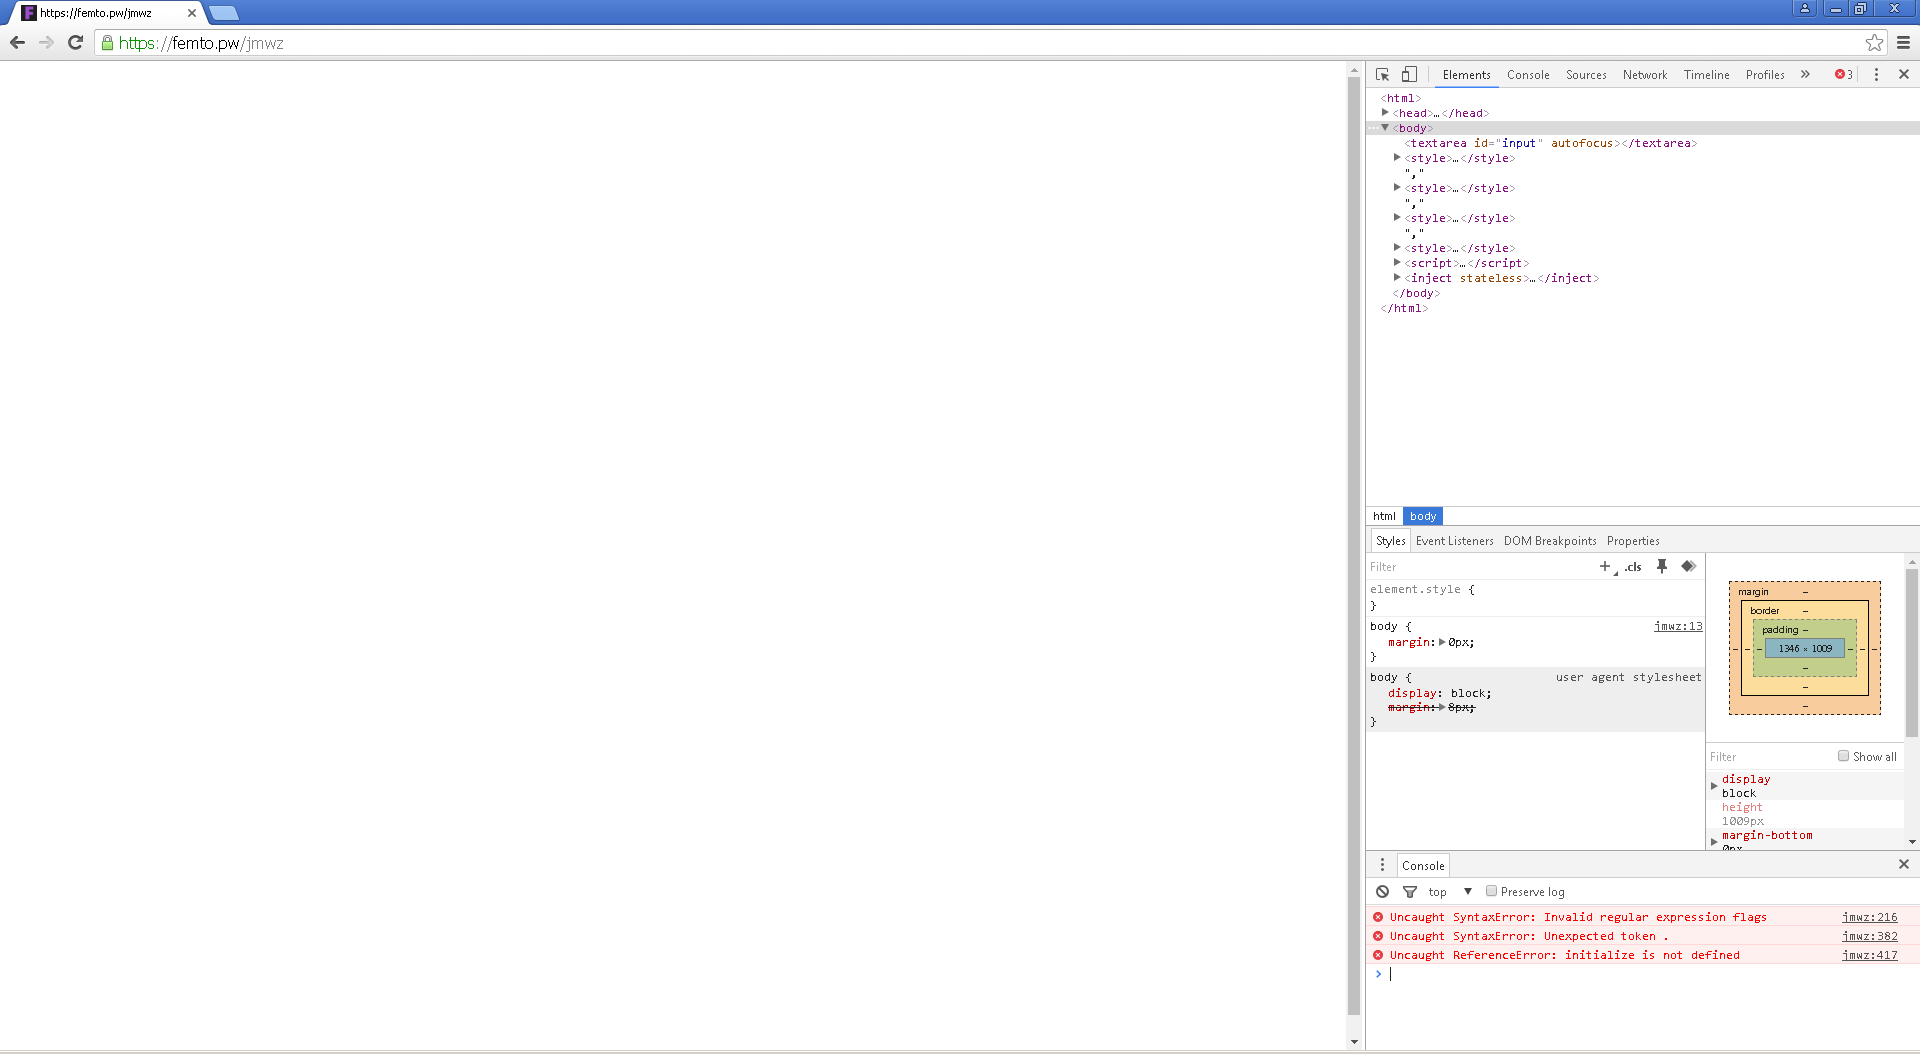The width and height of the screenshot is (1920, 1054).
Task: Switch to Event Listeners tab
Action: coord(1454,541)
